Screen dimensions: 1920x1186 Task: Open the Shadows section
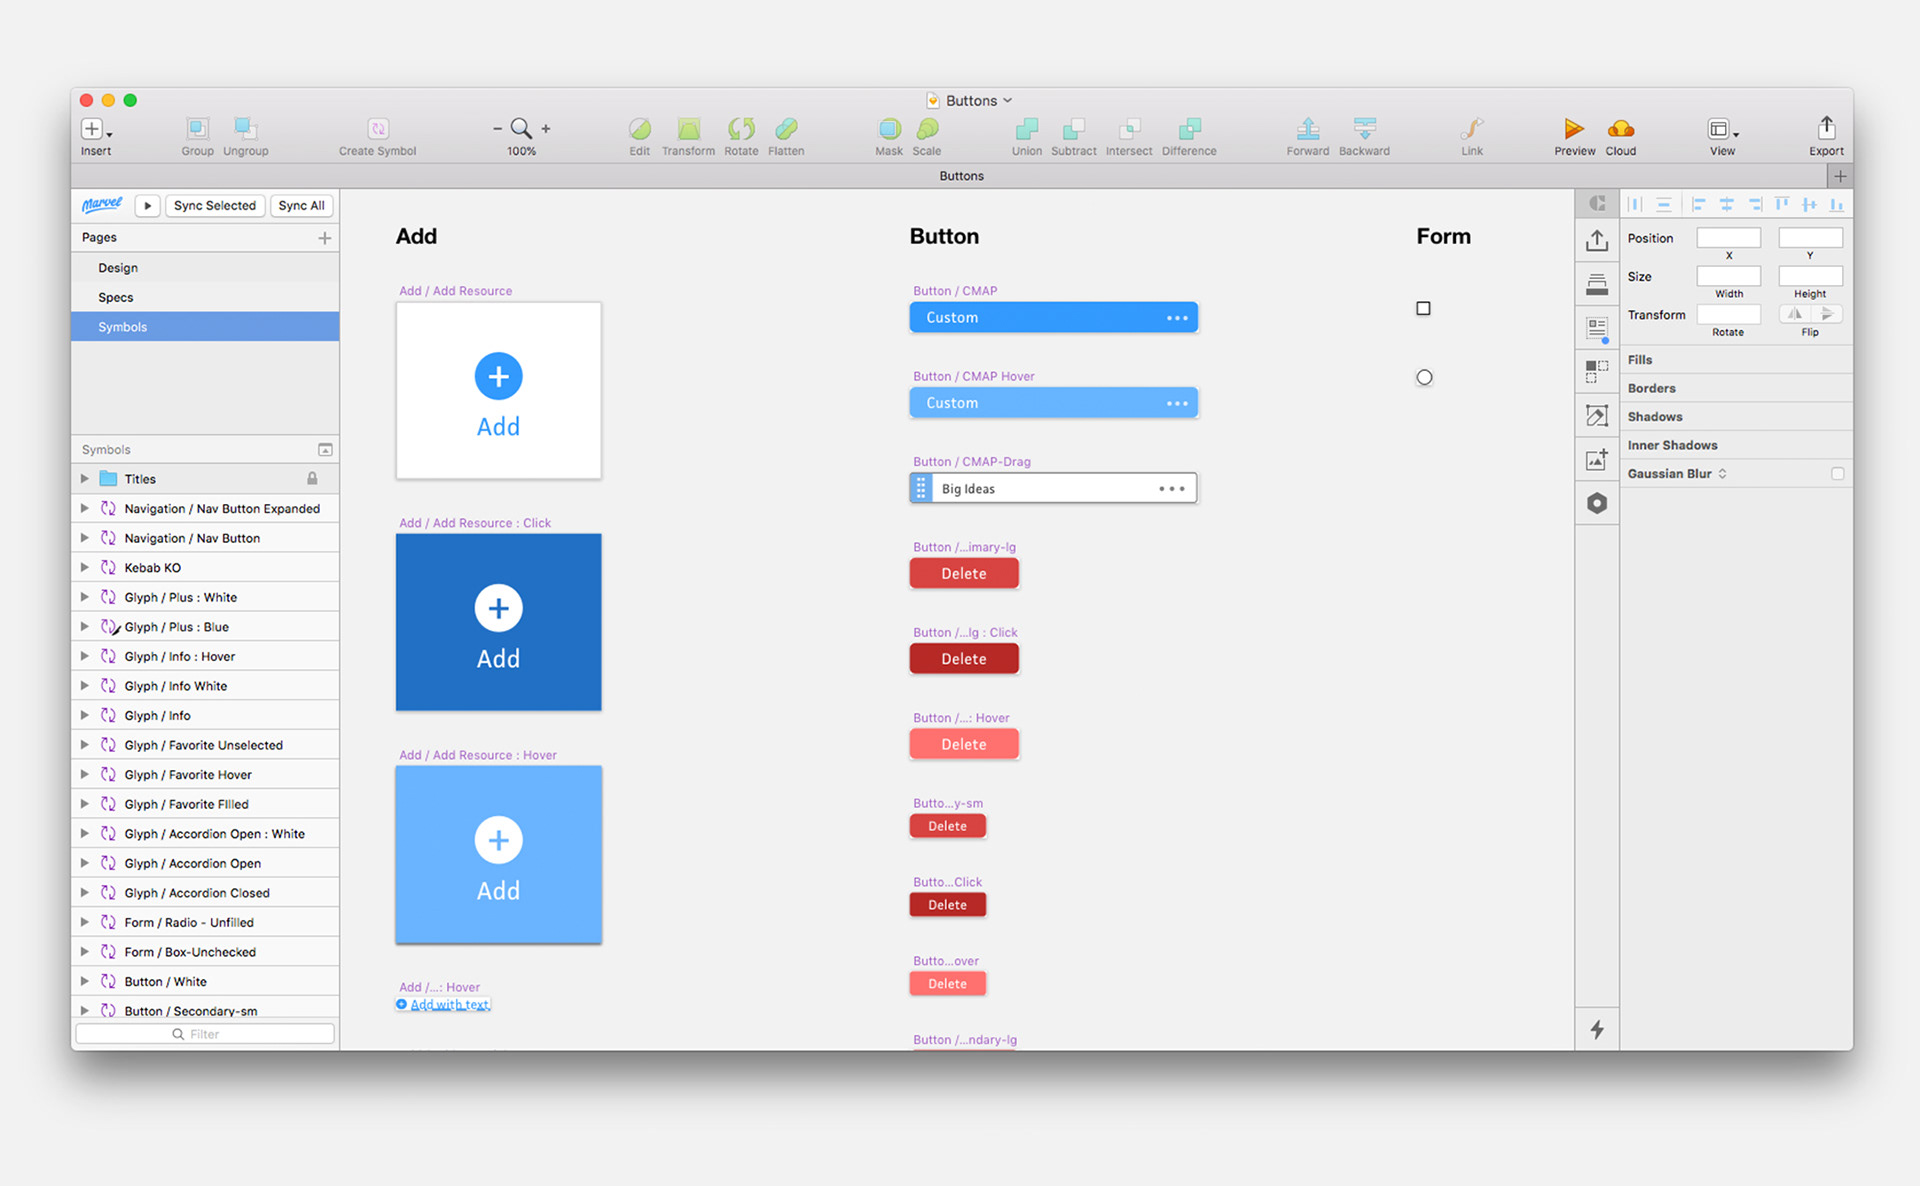click(x=1736, y=417)
